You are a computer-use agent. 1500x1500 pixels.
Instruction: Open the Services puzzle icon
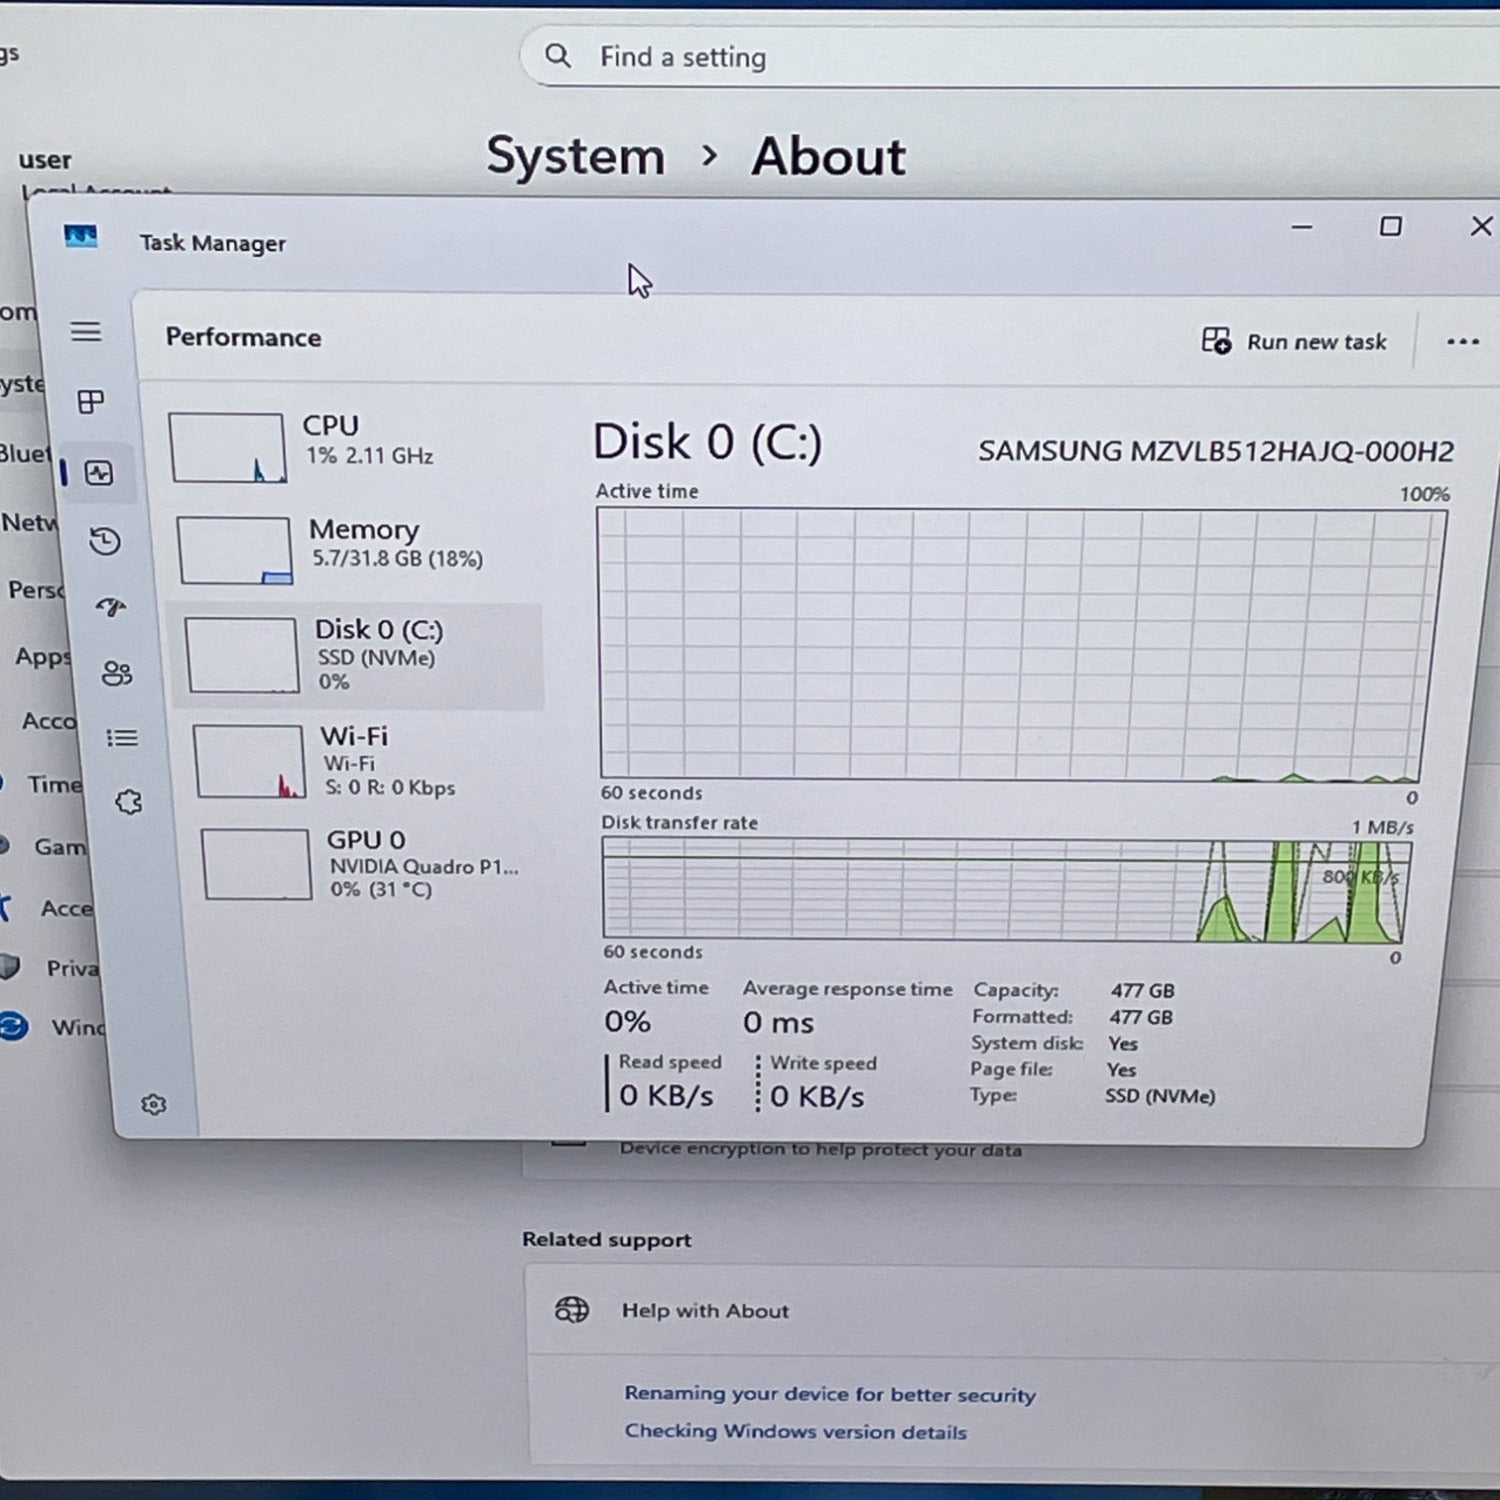pyautogui.click(x=128, y=802)
